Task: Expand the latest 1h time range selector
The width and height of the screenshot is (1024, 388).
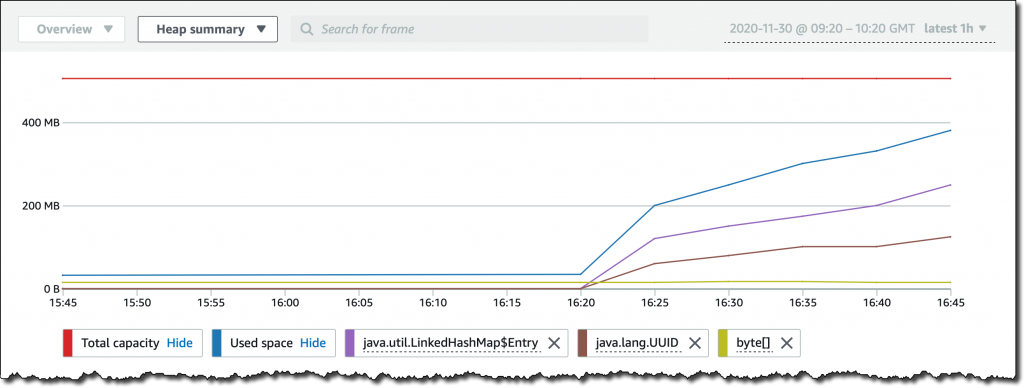Action: pyautogui.click(x=955, y=29)
